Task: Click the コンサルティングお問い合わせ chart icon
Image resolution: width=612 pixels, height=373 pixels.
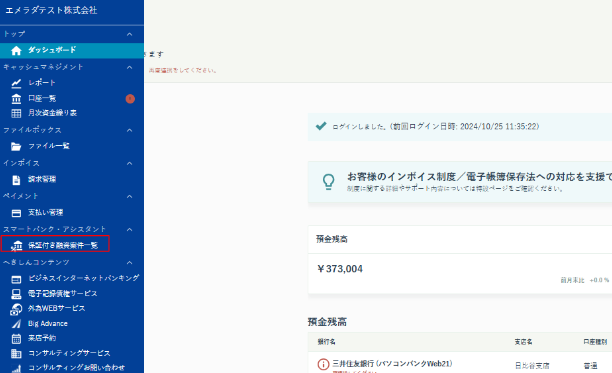Action: (x=16, y=368)
